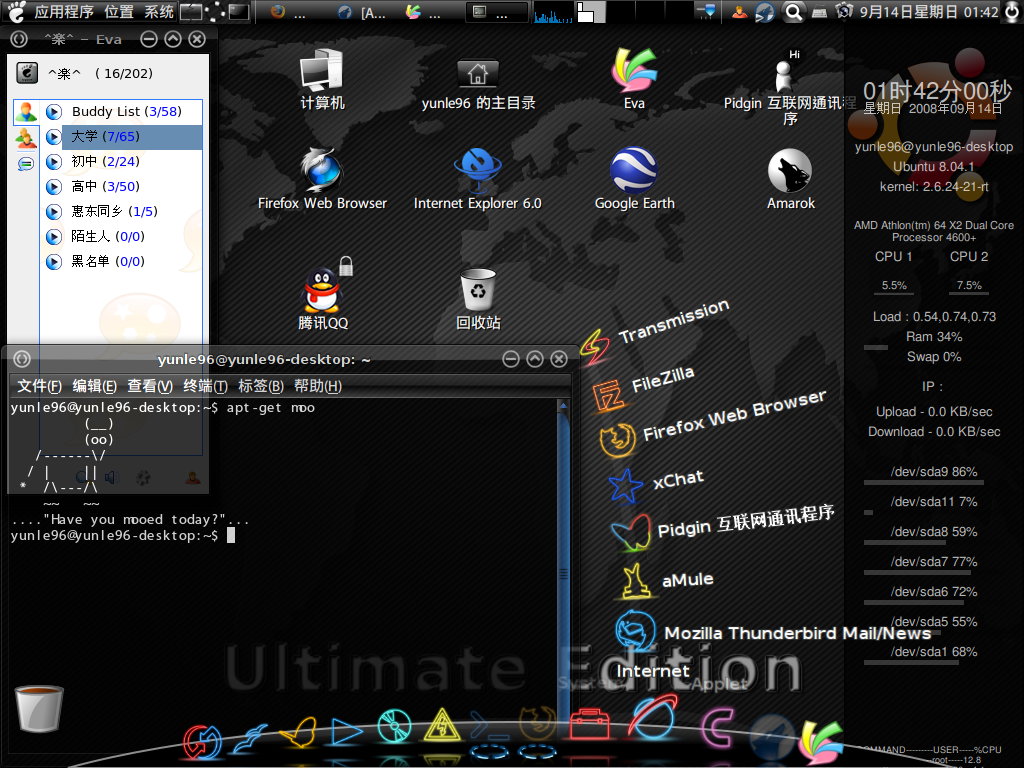Expand the 惠东同乡 buddy group
This screenshot has width=1024, height=768.
(x=54, y=212)
